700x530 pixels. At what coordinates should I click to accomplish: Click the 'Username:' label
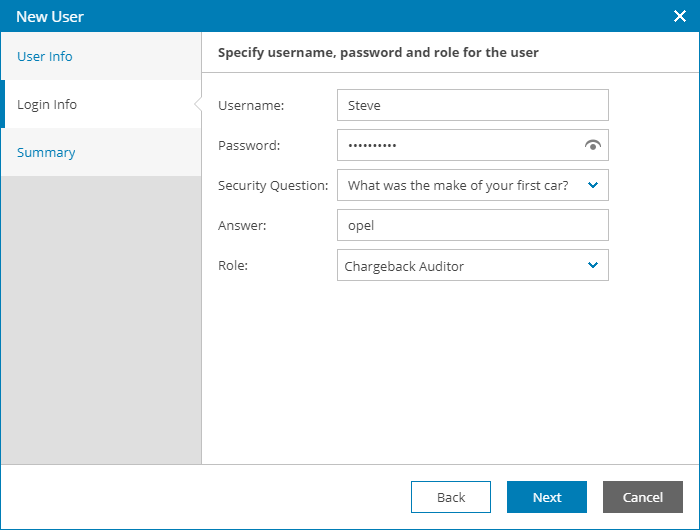[x=251, y=105]
